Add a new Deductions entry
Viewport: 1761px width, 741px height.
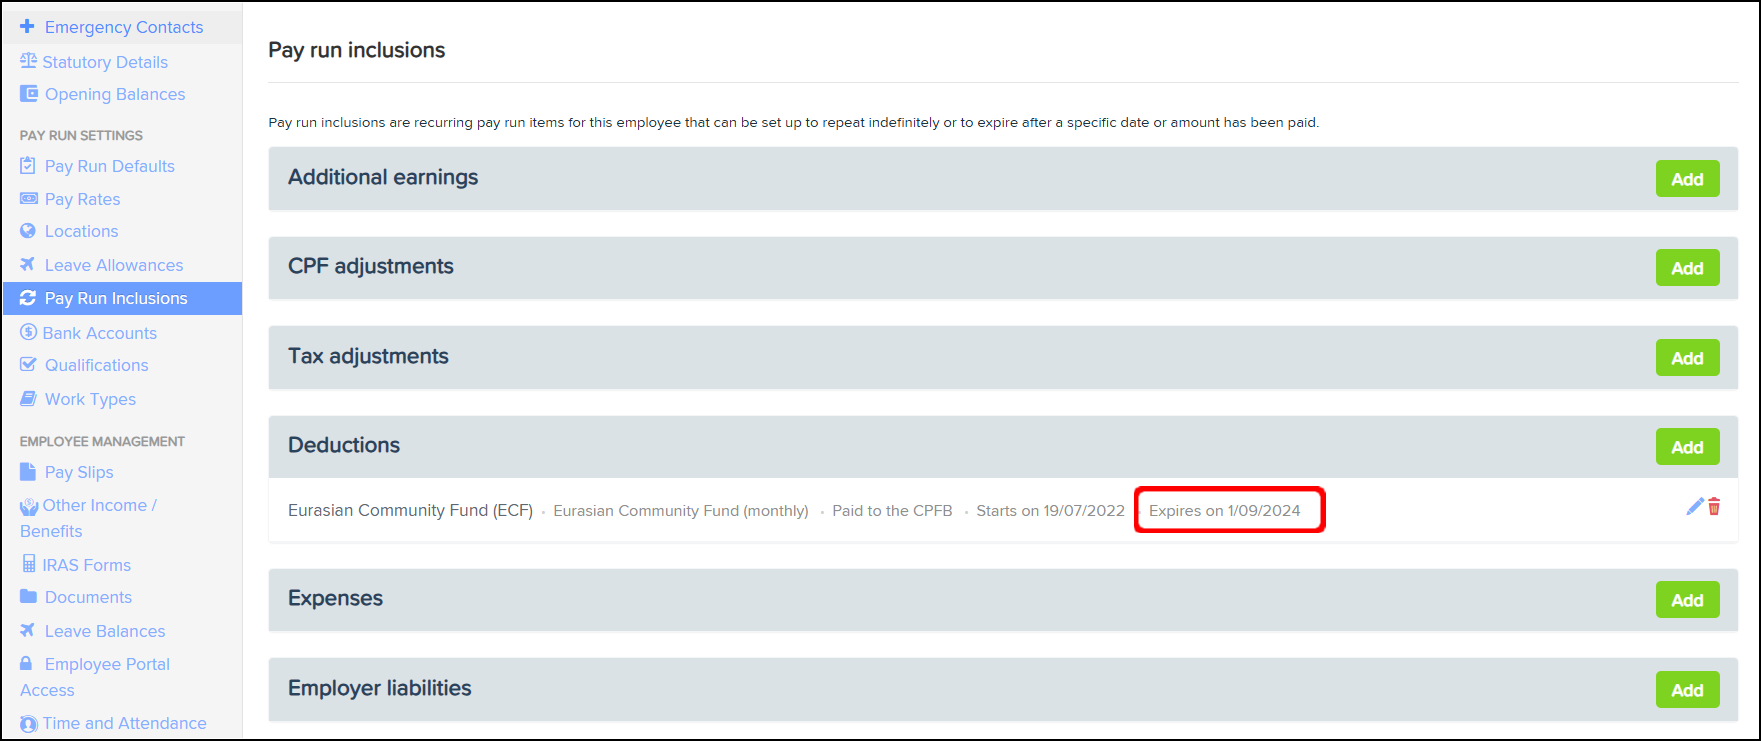click(1687, 447)
